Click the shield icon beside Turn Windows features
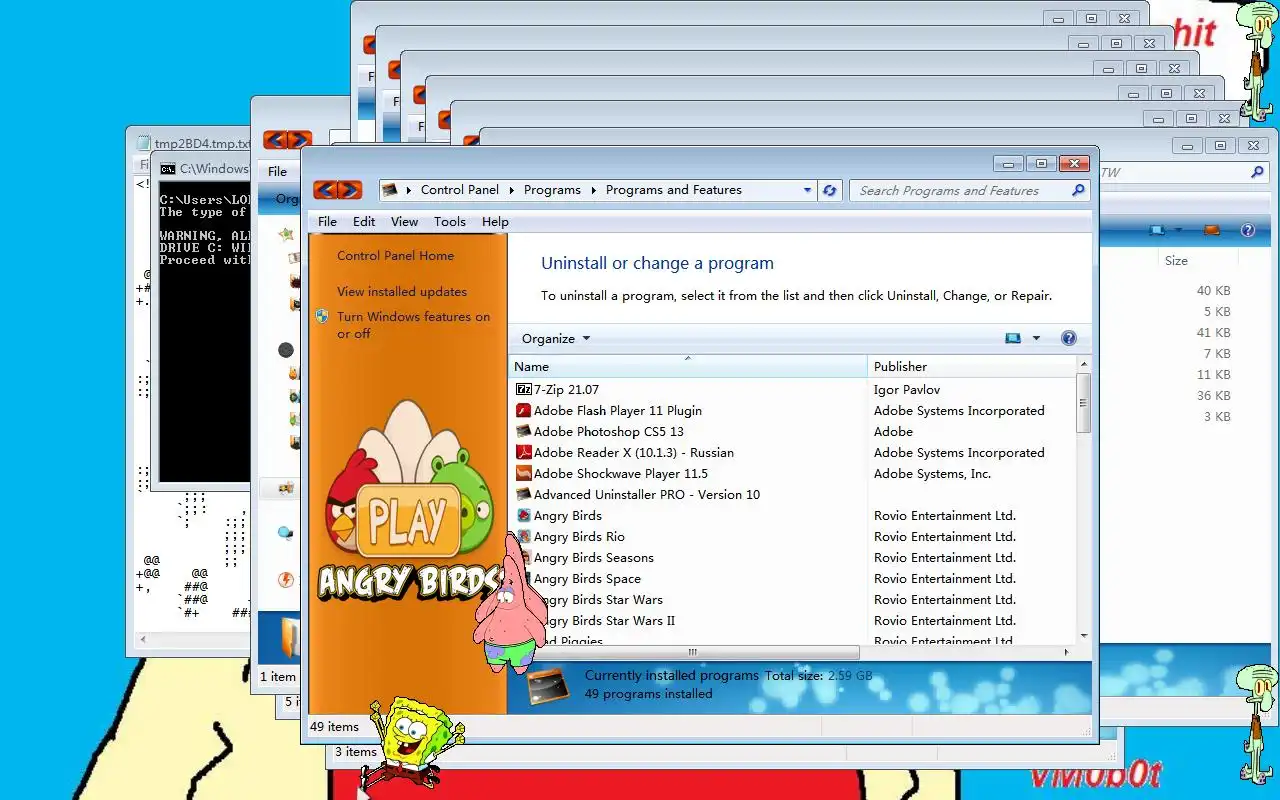This screenshot has width=1280, height=800. click(322, 316)
